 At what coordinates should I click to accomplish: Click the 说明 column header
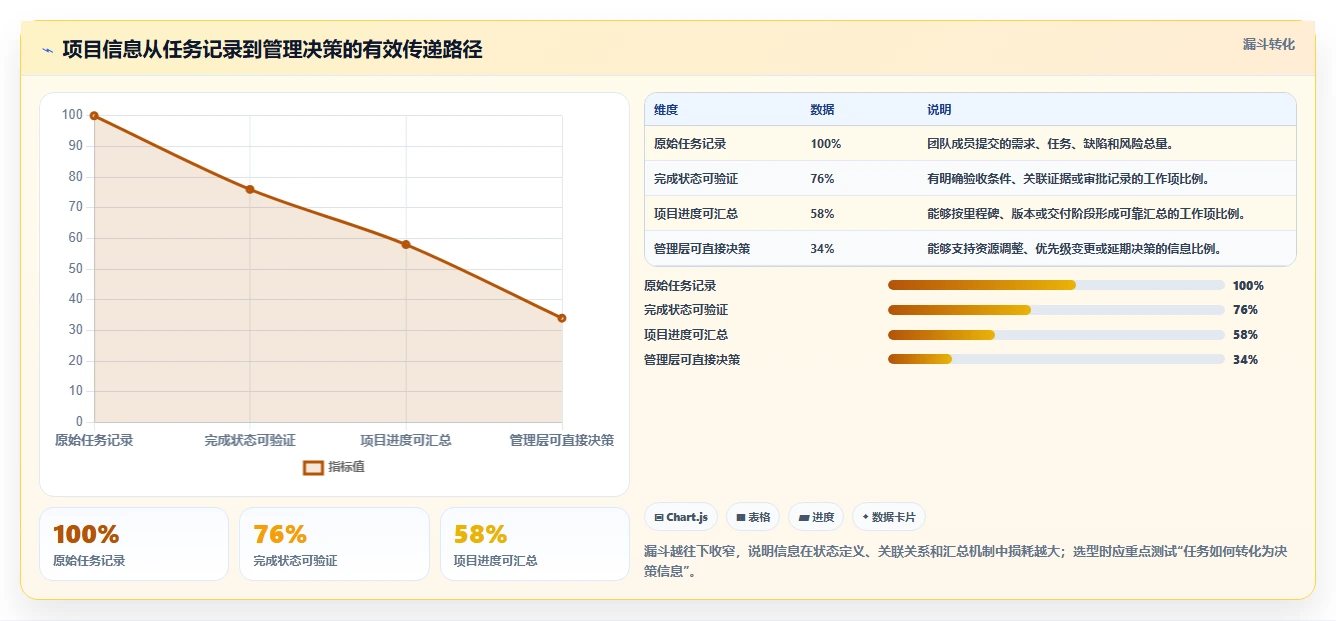[x=939, y=110]
